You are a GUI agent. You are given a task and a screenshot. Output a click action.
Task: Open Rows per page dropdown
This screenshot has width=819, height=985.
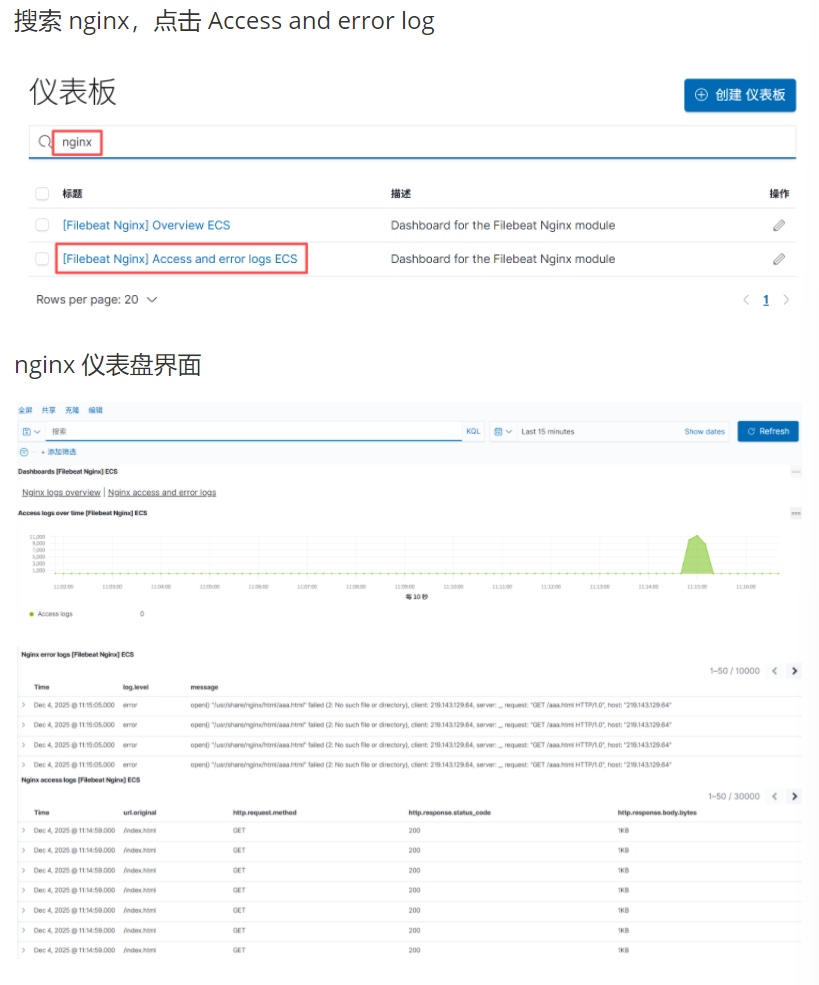click(x=96, y=299)
